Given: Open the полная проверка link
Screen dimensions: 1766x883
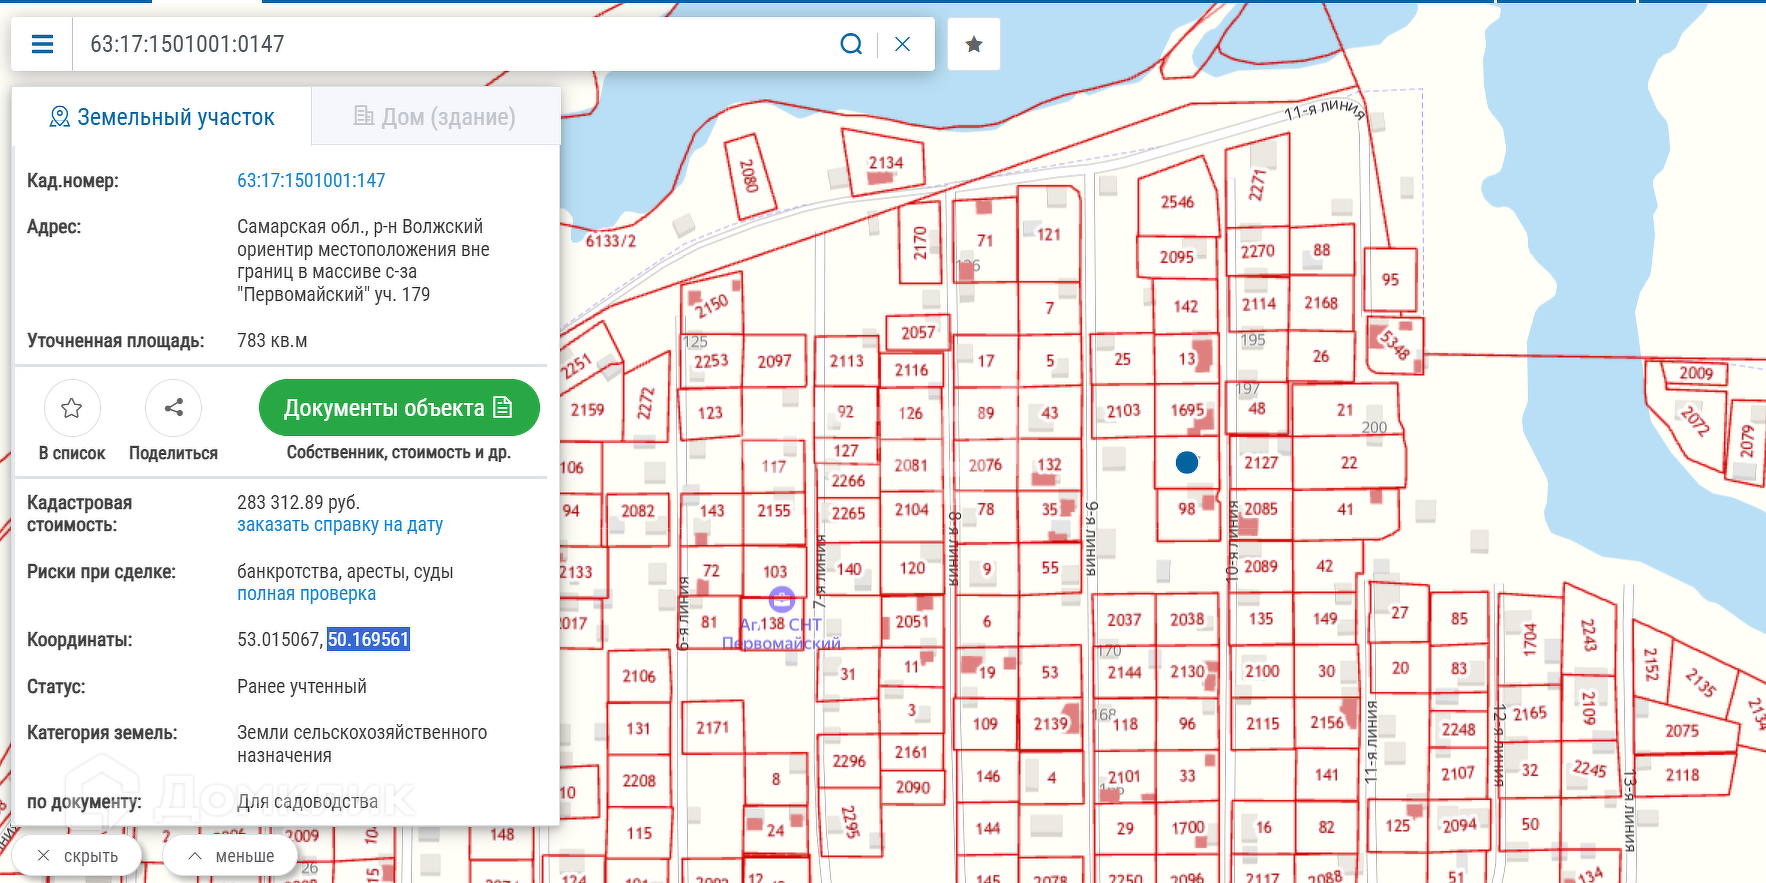Looking at the screenshot, I should tap(306, 594).
